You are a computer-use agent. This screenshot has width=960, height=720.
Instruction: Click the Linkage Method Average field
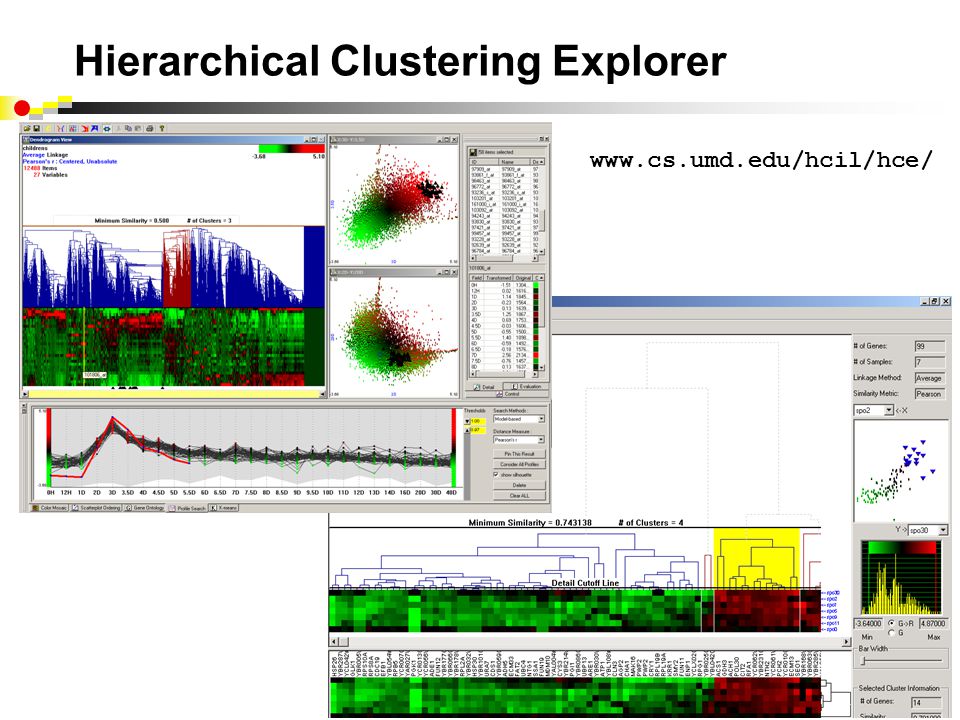[x=930, y=378]
